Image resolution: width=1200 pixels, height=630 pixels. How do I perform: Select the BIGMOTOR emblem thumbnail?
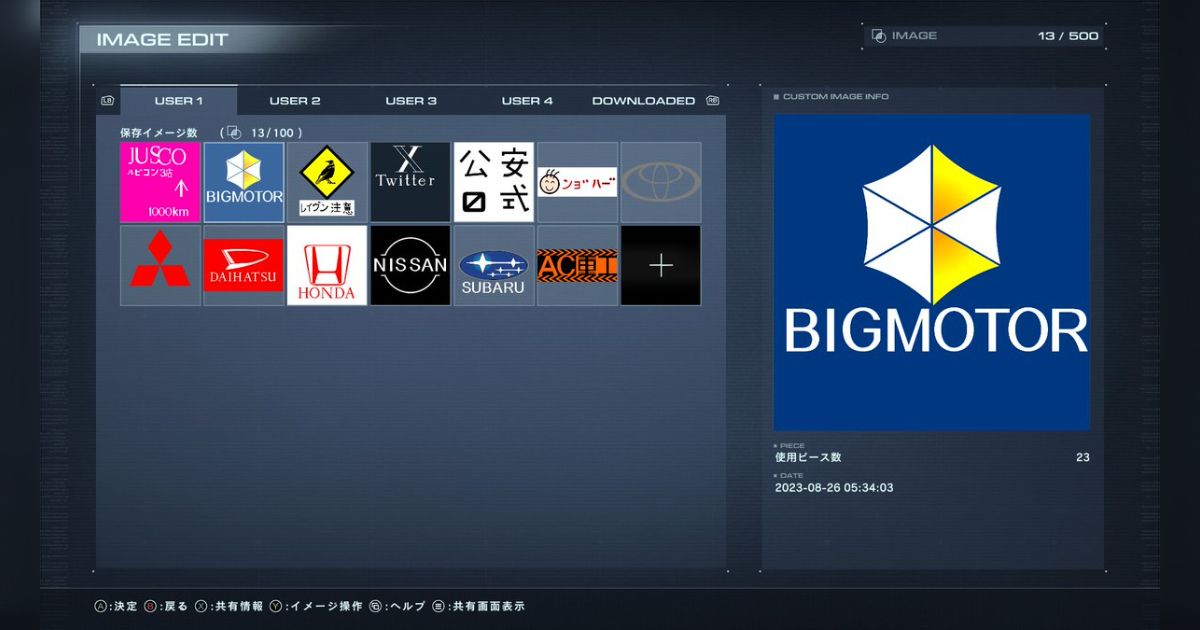pyautogui.click(x=244, y=182)
